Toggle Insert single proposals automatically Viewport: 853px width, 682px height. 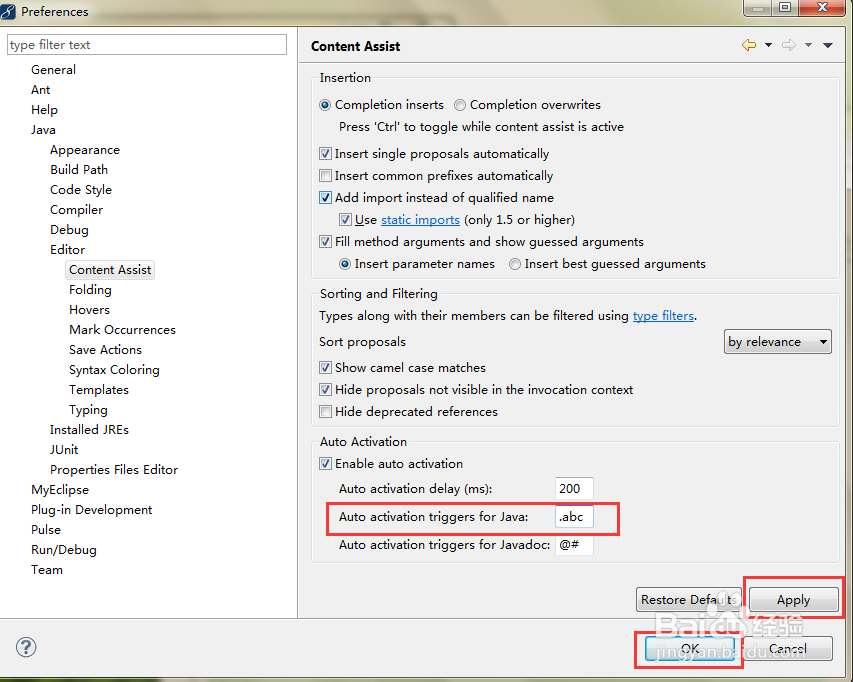coord(325,154)
